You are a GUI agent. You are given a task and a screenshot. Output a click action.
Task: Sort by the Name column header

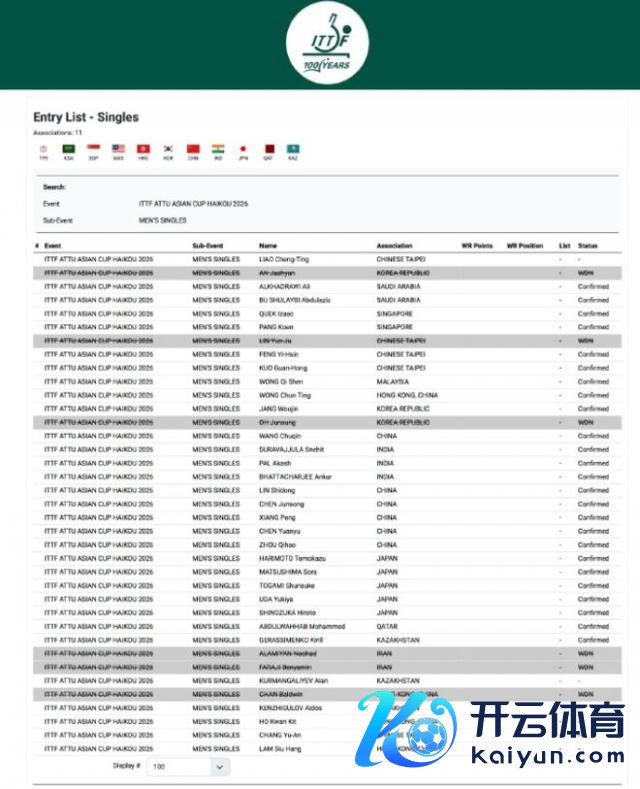(268, 245)
